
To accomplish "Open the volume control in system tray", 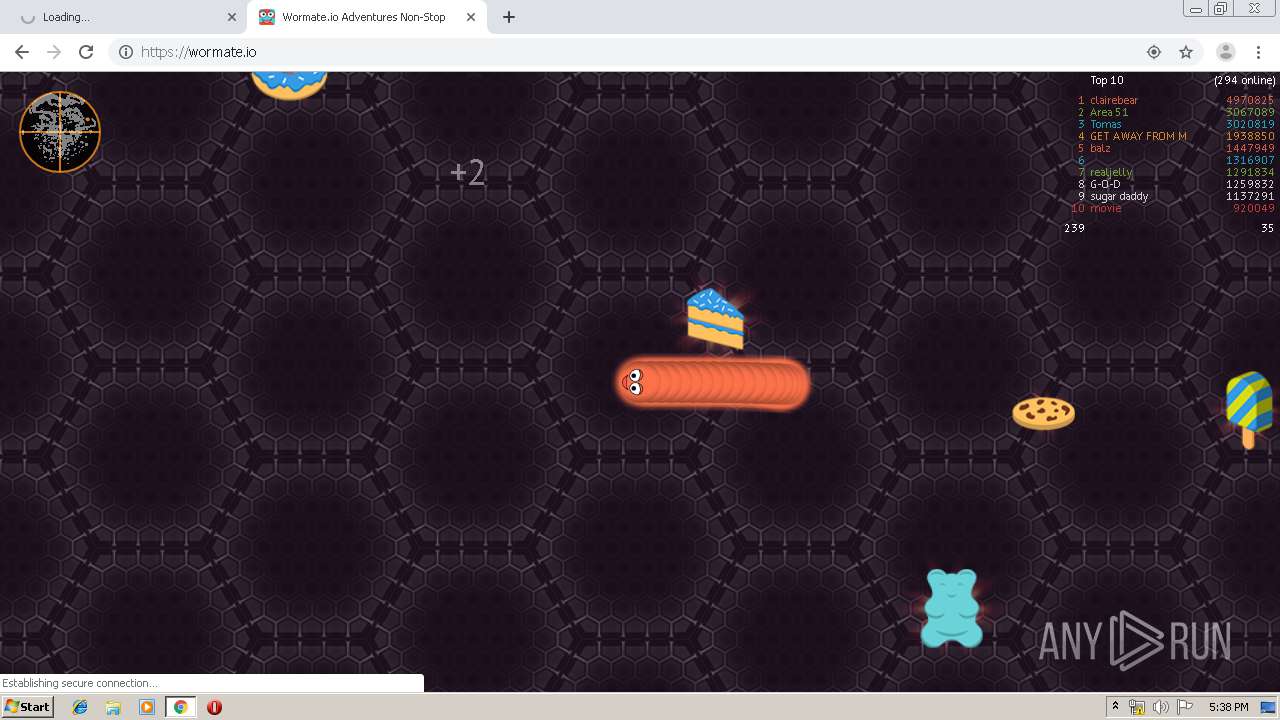I will coord(1160,707).
